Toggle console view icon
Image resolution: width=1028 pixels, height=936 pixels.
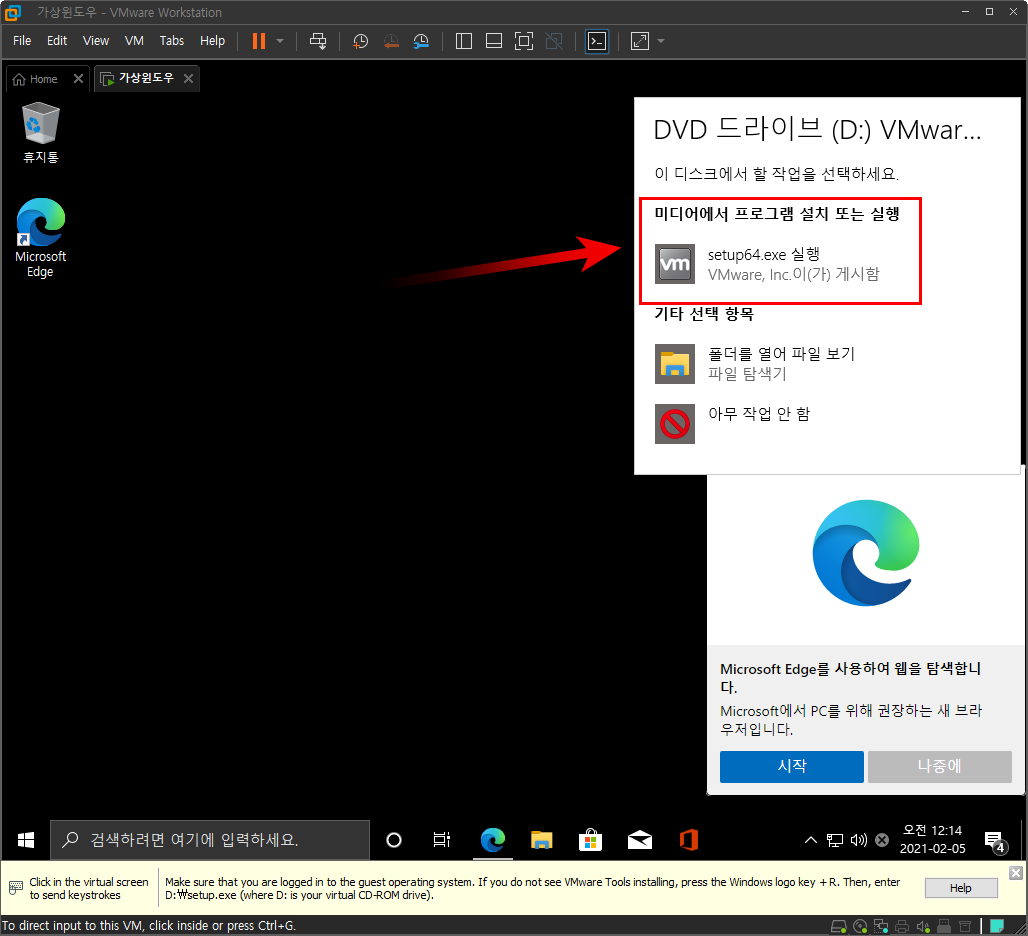pos(597,41)
